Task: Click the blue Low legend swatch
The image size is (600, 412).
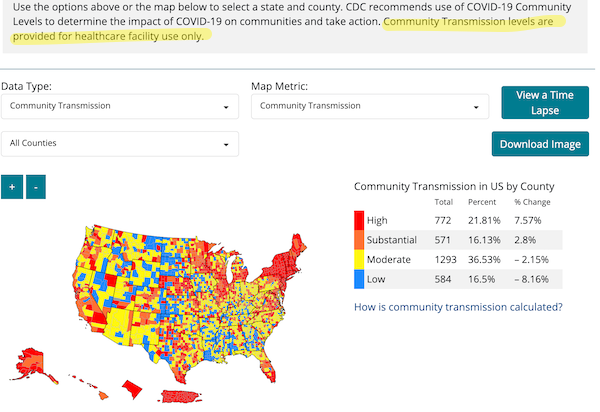Action: pyautogui.click(x=359, y=279)
